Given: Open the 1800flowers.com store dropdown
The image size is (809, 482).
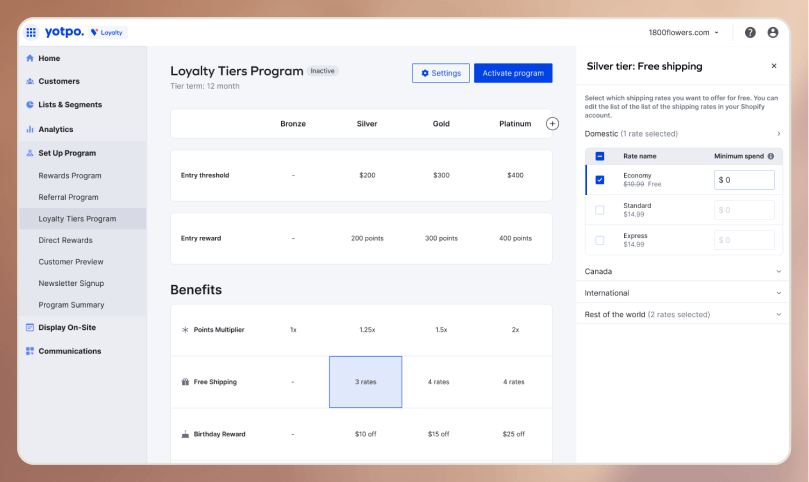Looking at the screenshot, I should point(684,32).
